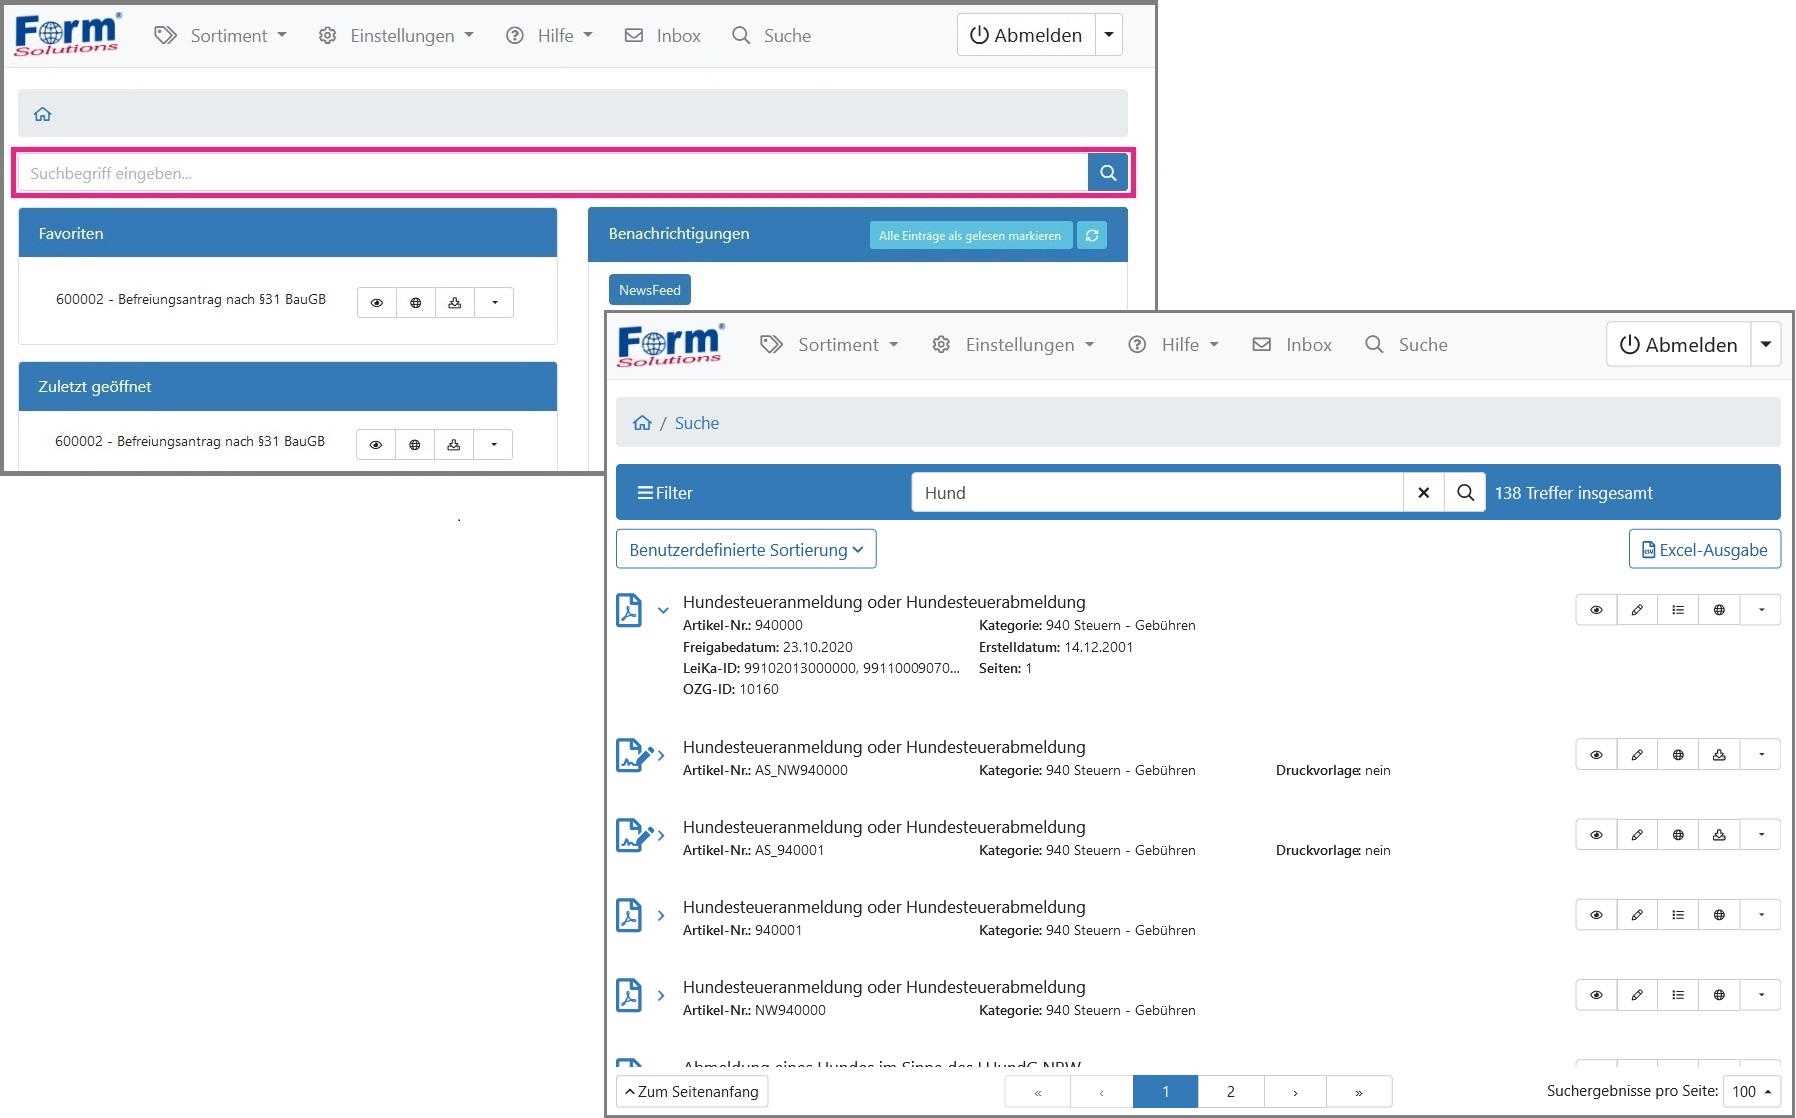Preview Favoriten entry 600002 with eye icon

pyautogui.click(x=377, y=302)
